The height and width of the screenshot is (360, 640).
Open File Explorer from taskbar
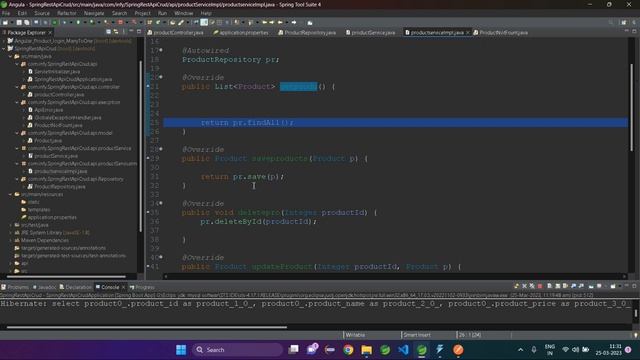(367, 350)
